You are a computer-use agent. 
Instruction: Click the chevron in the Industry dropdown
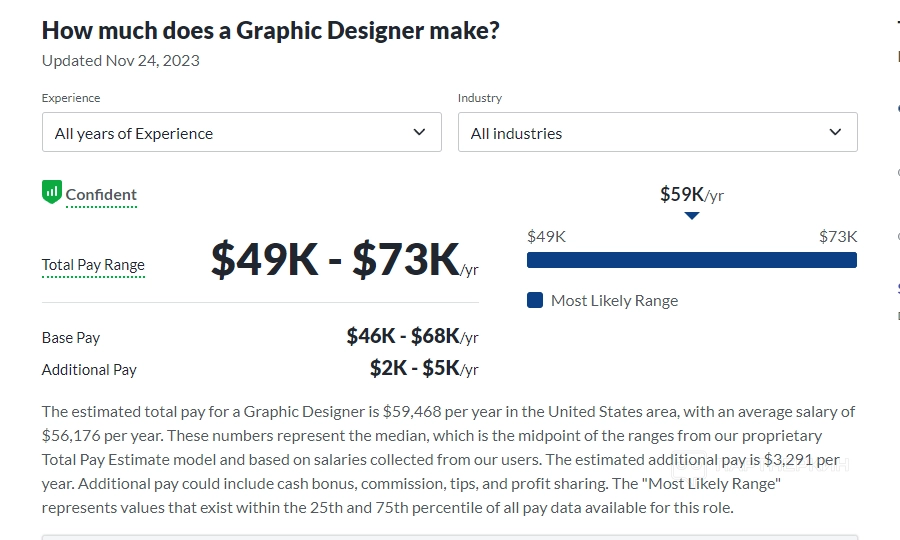(836, 132)
